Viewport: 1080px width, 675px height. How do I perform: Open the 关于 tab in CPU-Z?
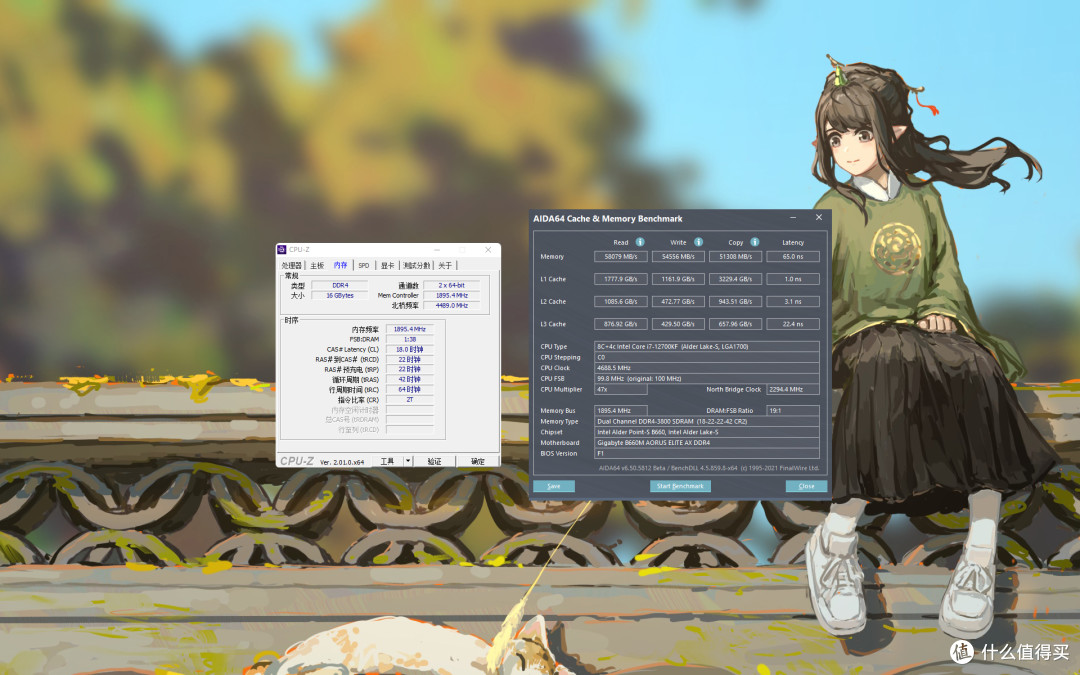coord(445,265)
